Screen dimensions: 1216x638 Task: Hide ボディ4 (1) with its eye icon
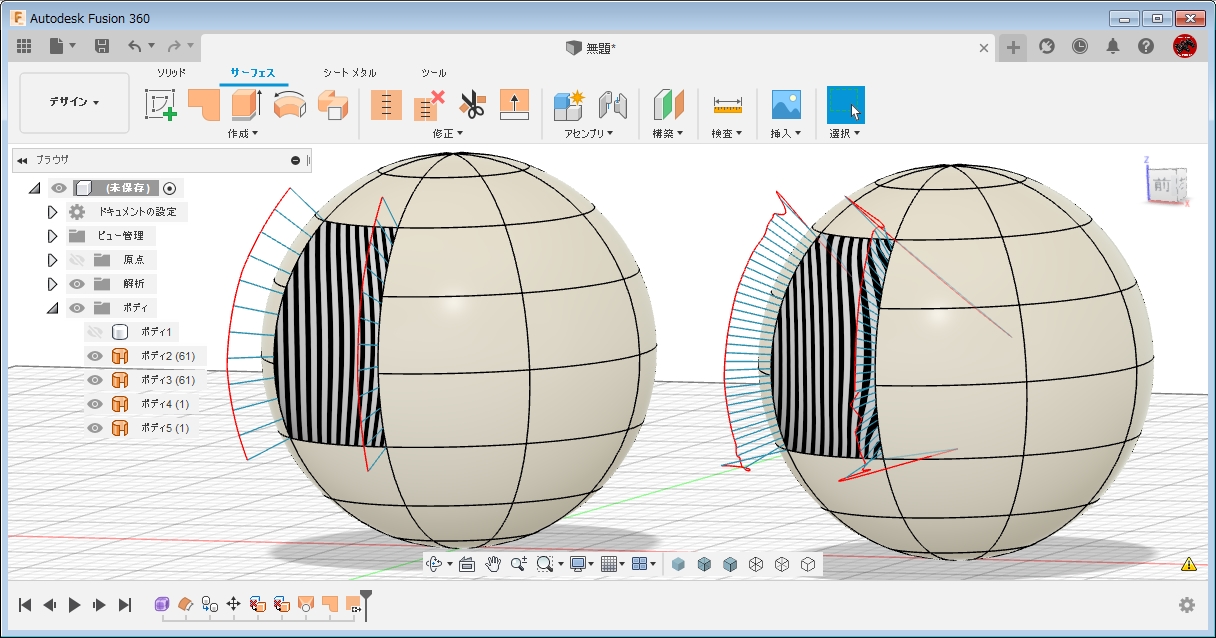[x=95, y=404]
